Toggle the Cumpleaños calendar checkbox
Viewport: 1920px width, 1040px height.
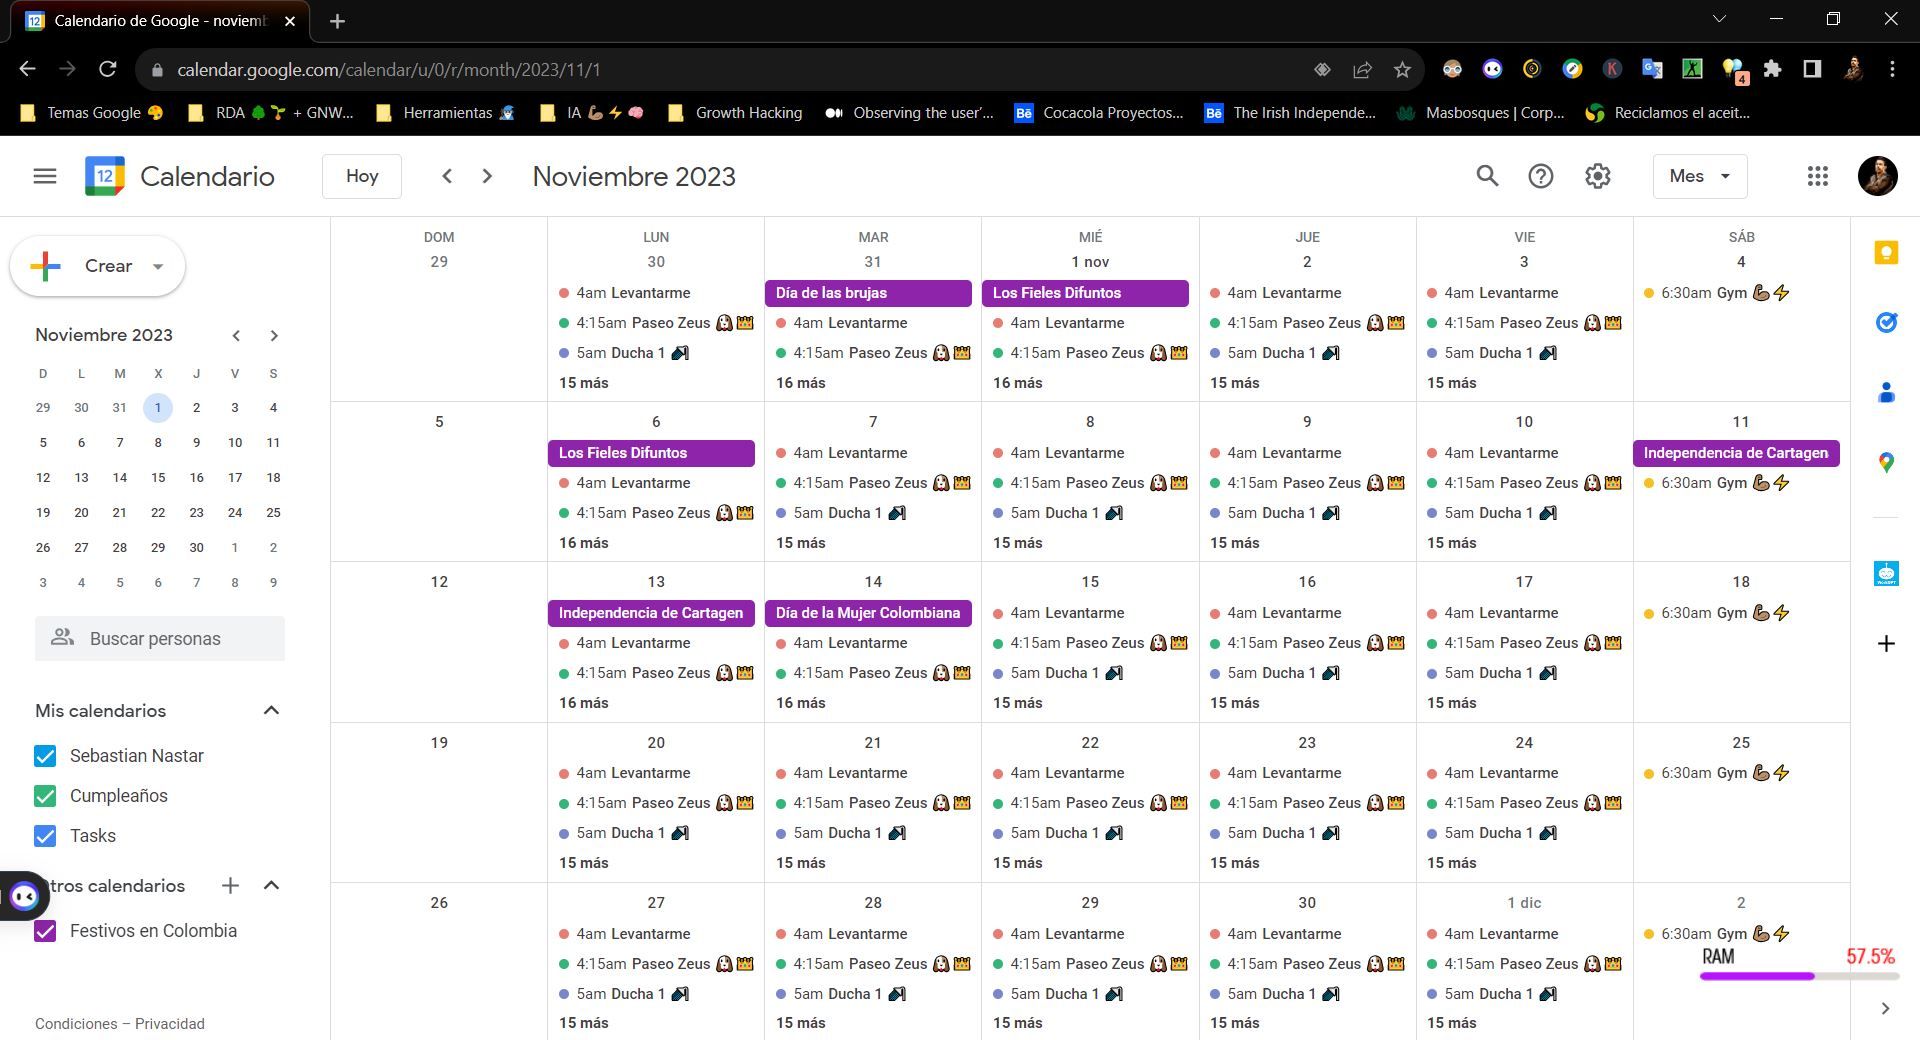click(45, 796)
